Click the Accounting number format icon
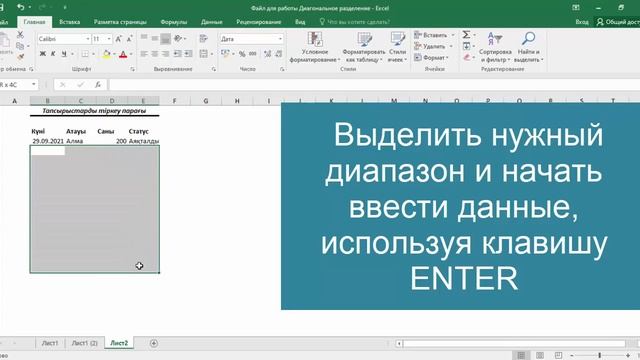This screenshot has width=640, height=360. coord(225,54)
